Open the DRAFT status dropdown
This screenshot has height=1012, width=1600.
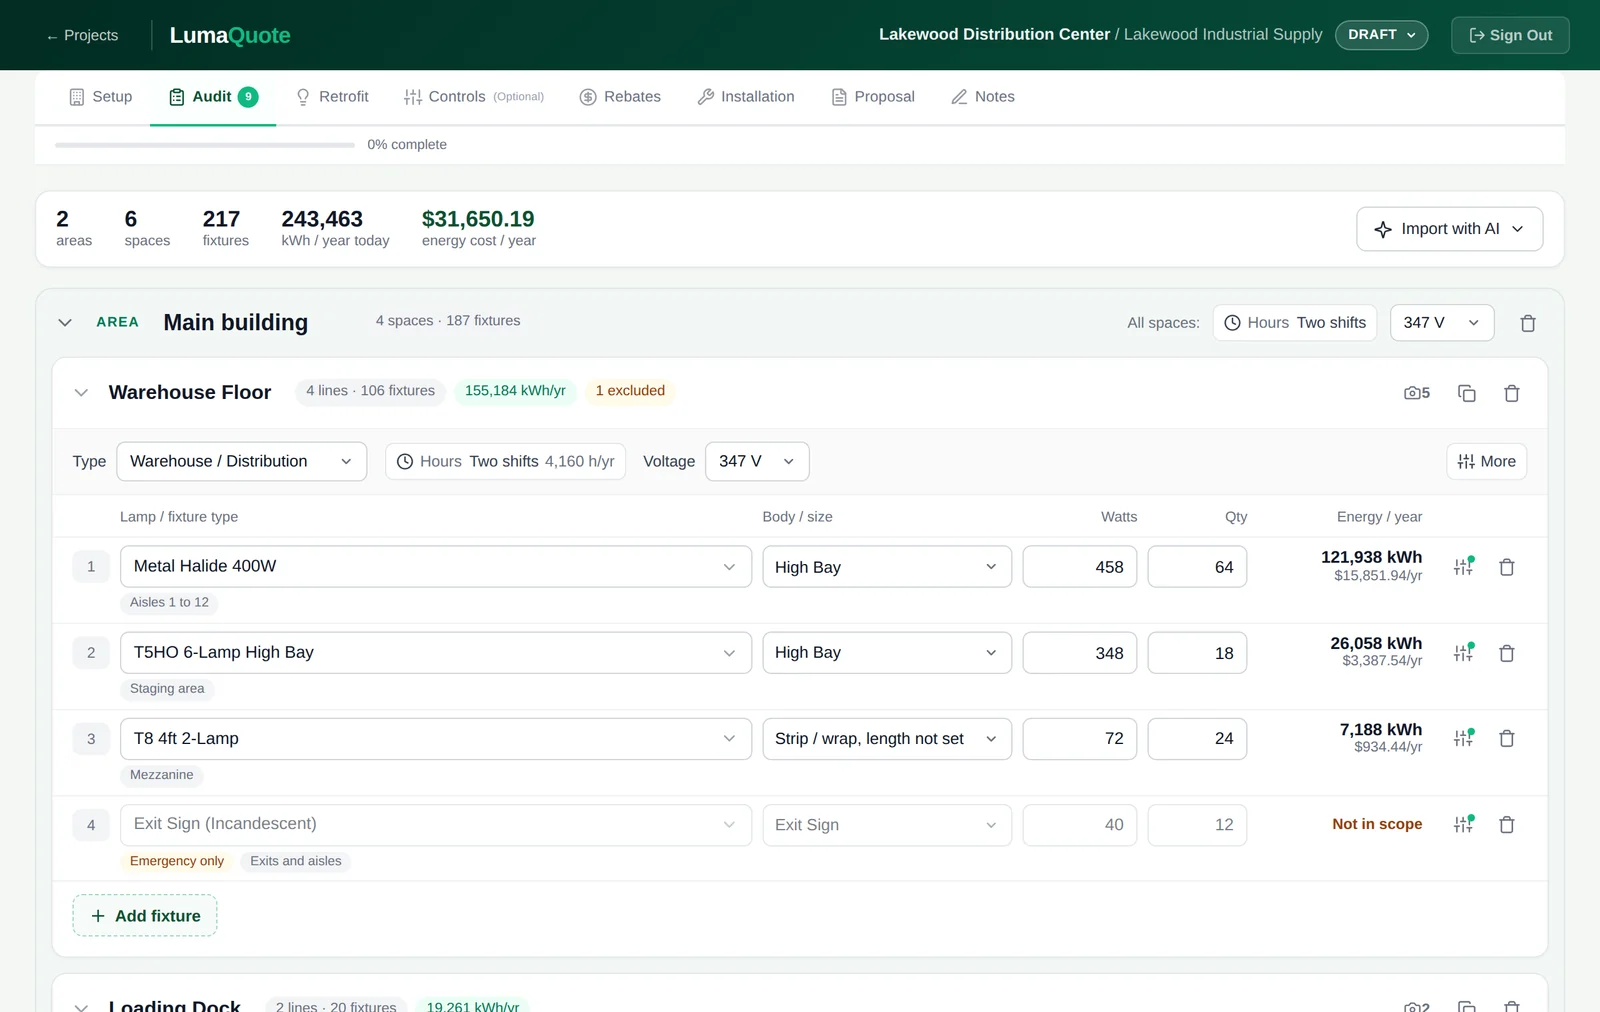[x=1381, y=35]
